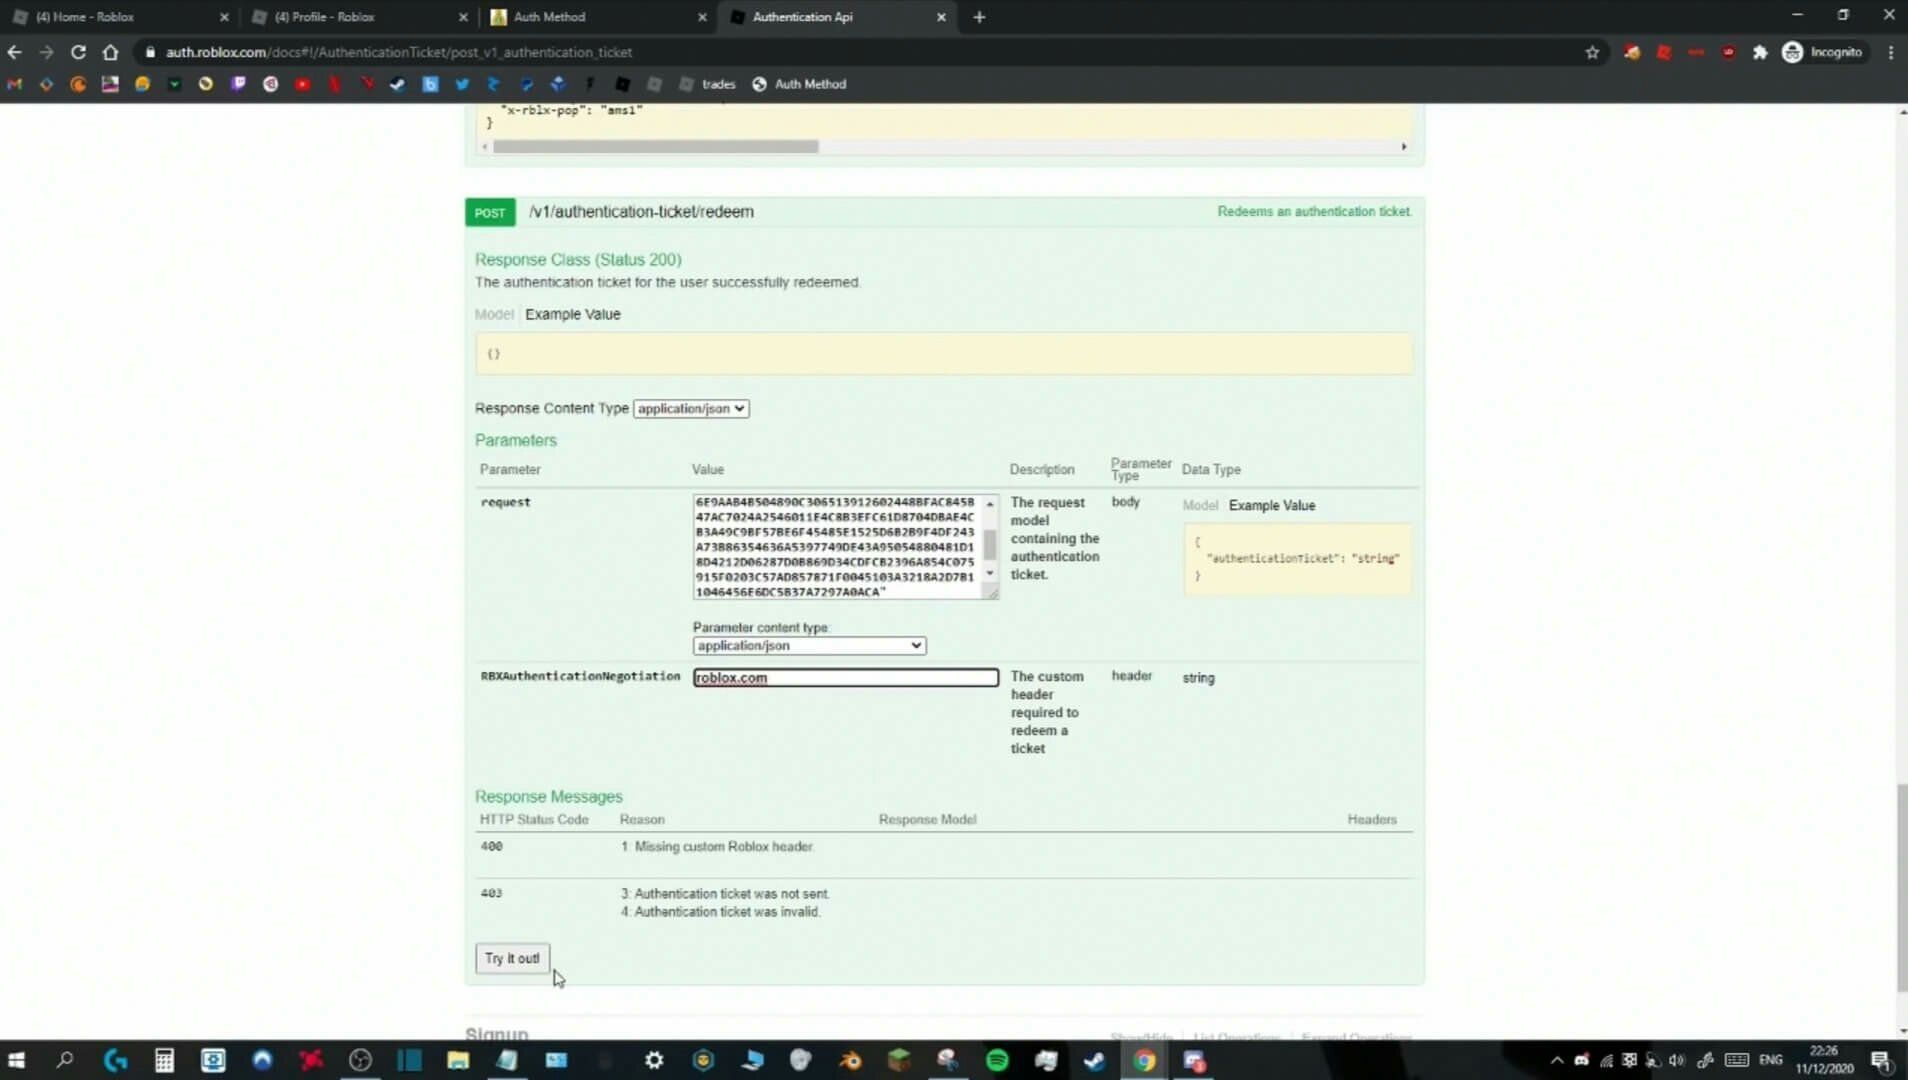Image resolution: width=1908 pixels, height=1080 pixels.
Task: Open Minecraft from the taskbar
Action: (899, 1060)
